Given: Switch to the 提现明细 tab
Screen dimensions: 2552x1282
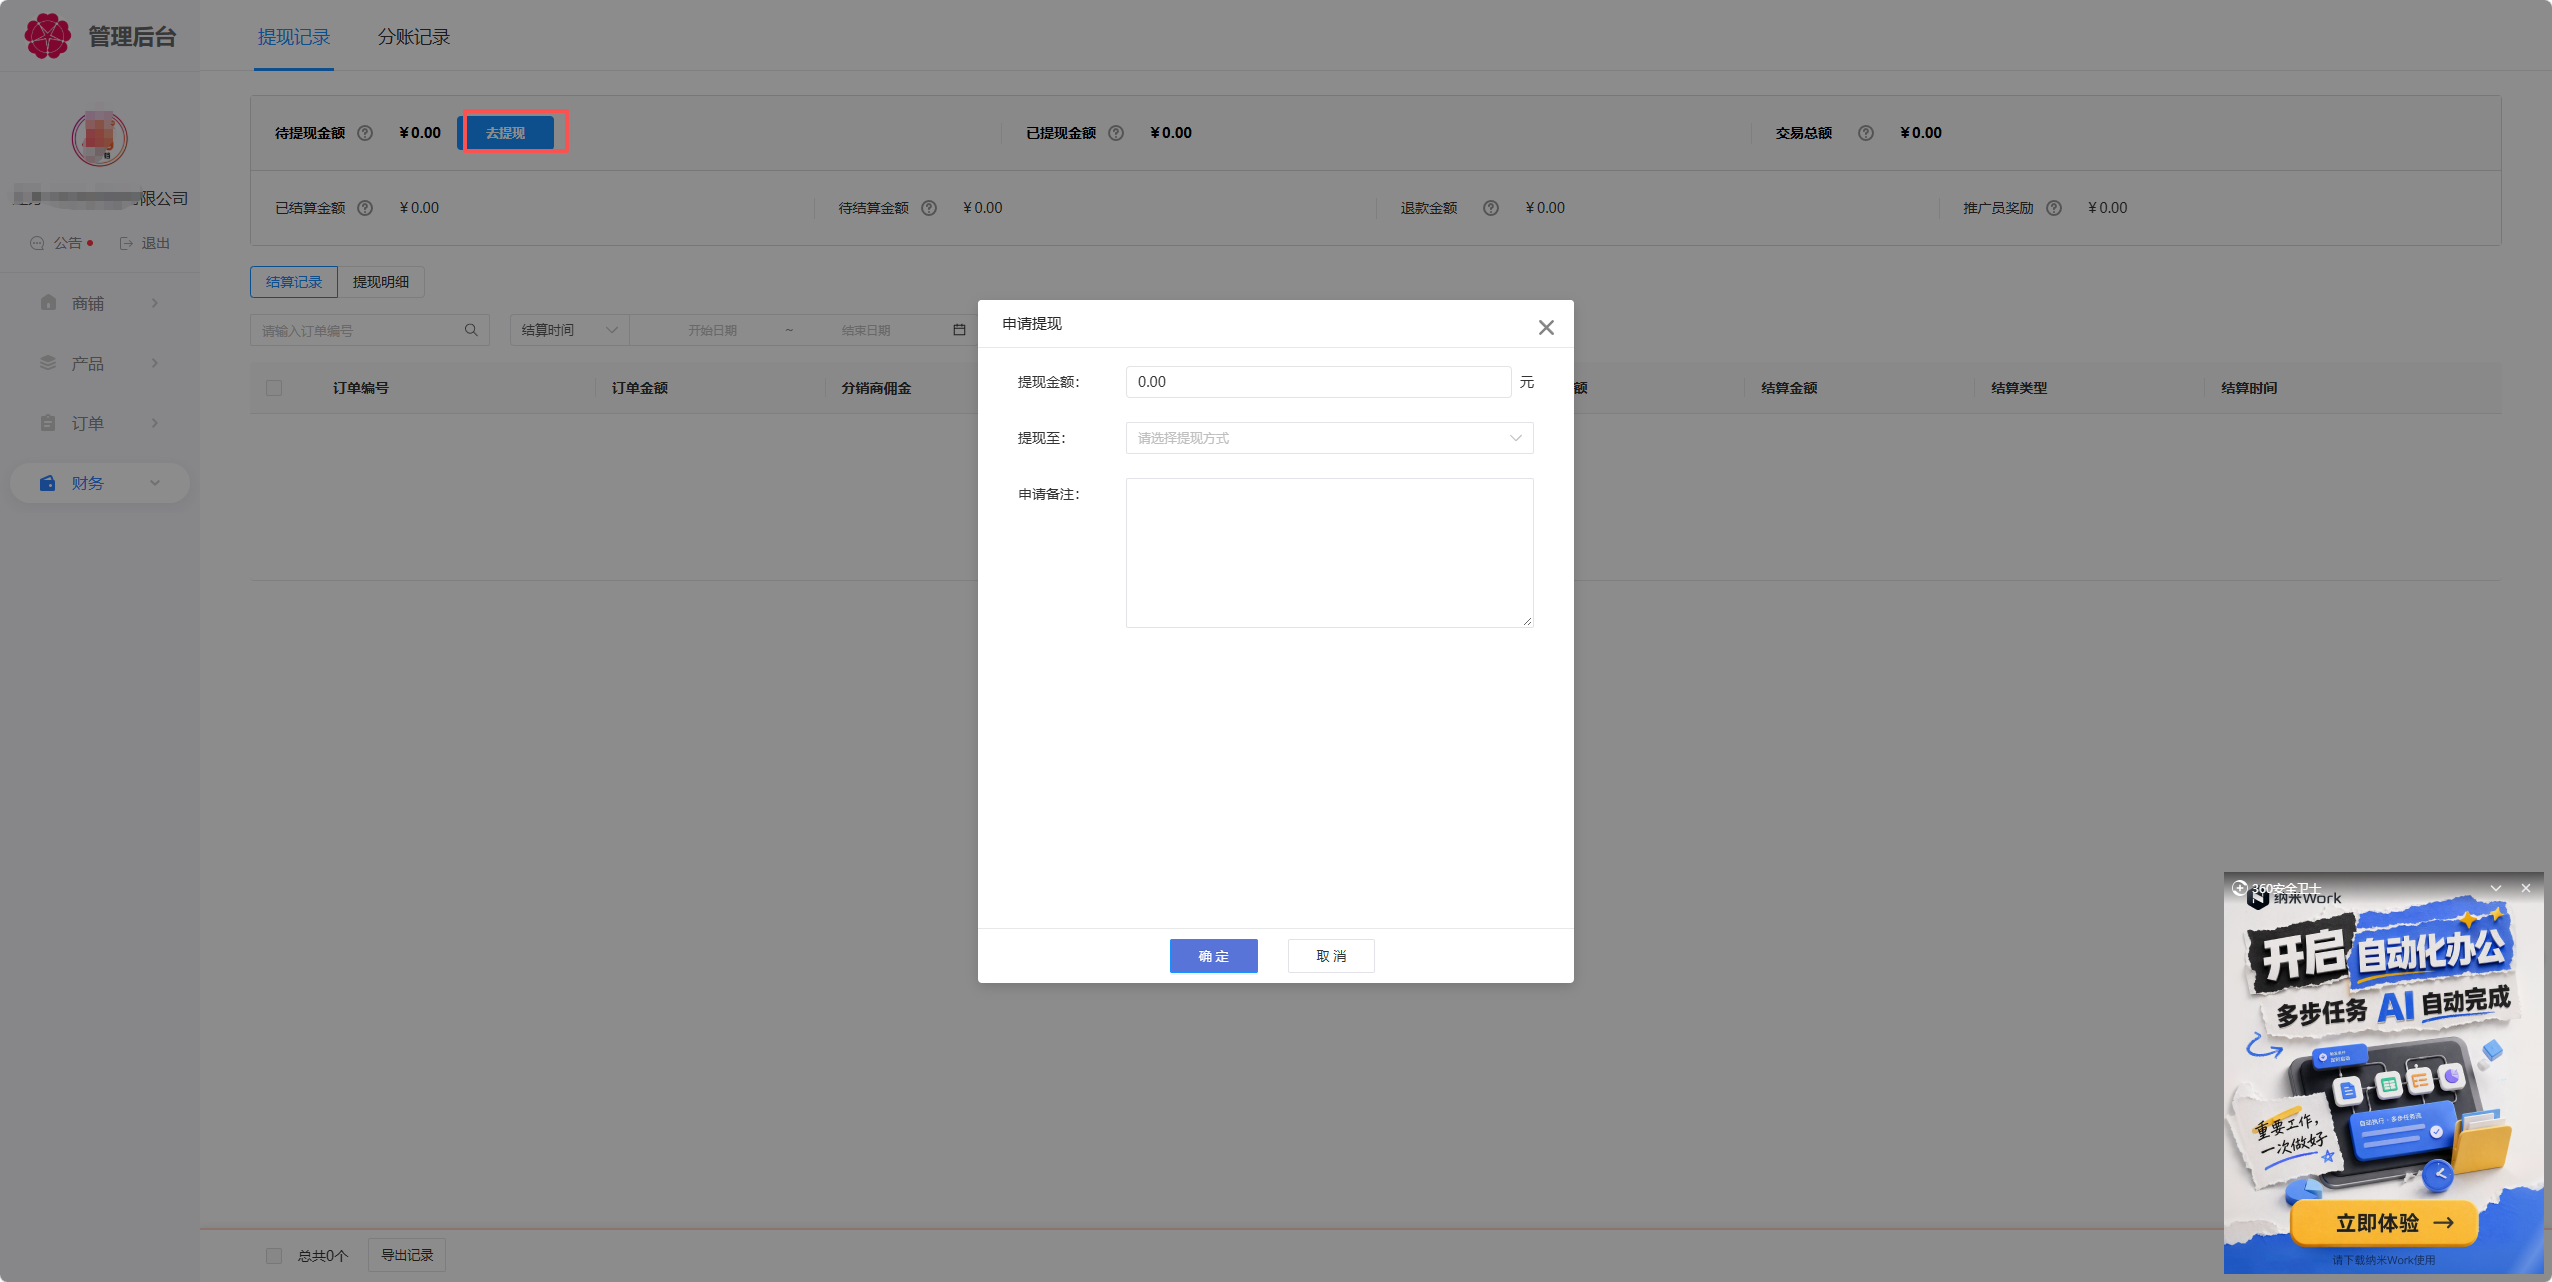Looking at the screenshot, I should pos(381,282).
